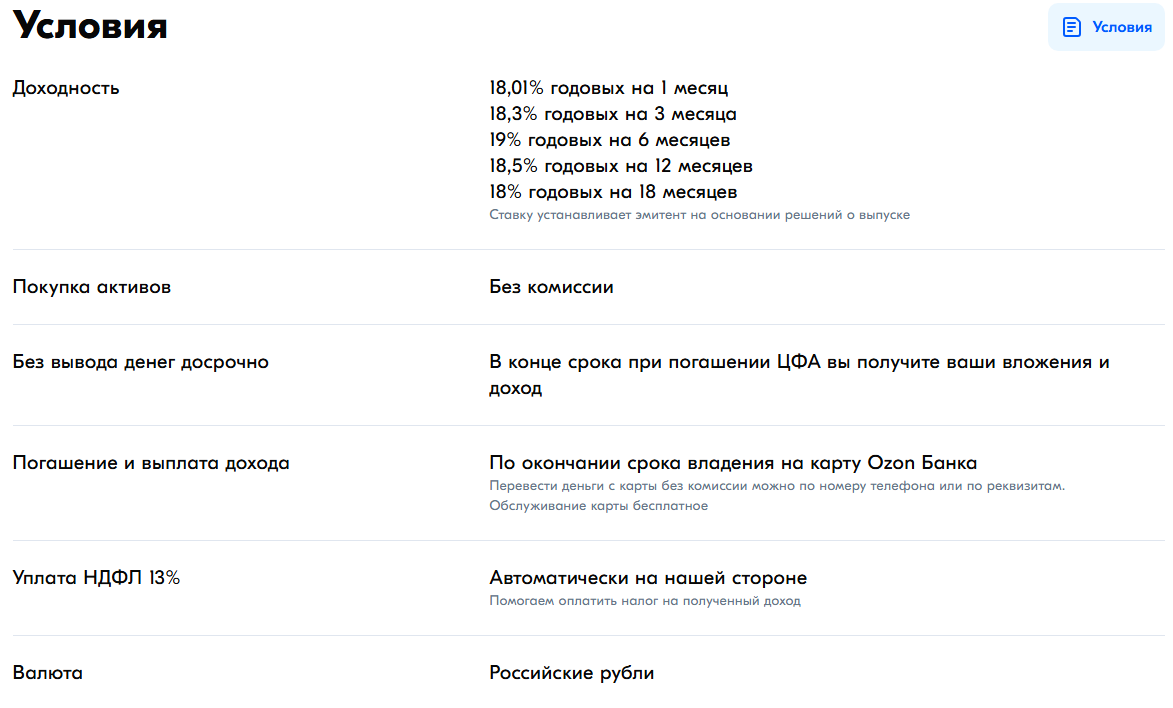This screenshot has width=1173, height=708.
Task: Click the 18% годовых на 18 месяцев rate
Action: click(613, 192)
